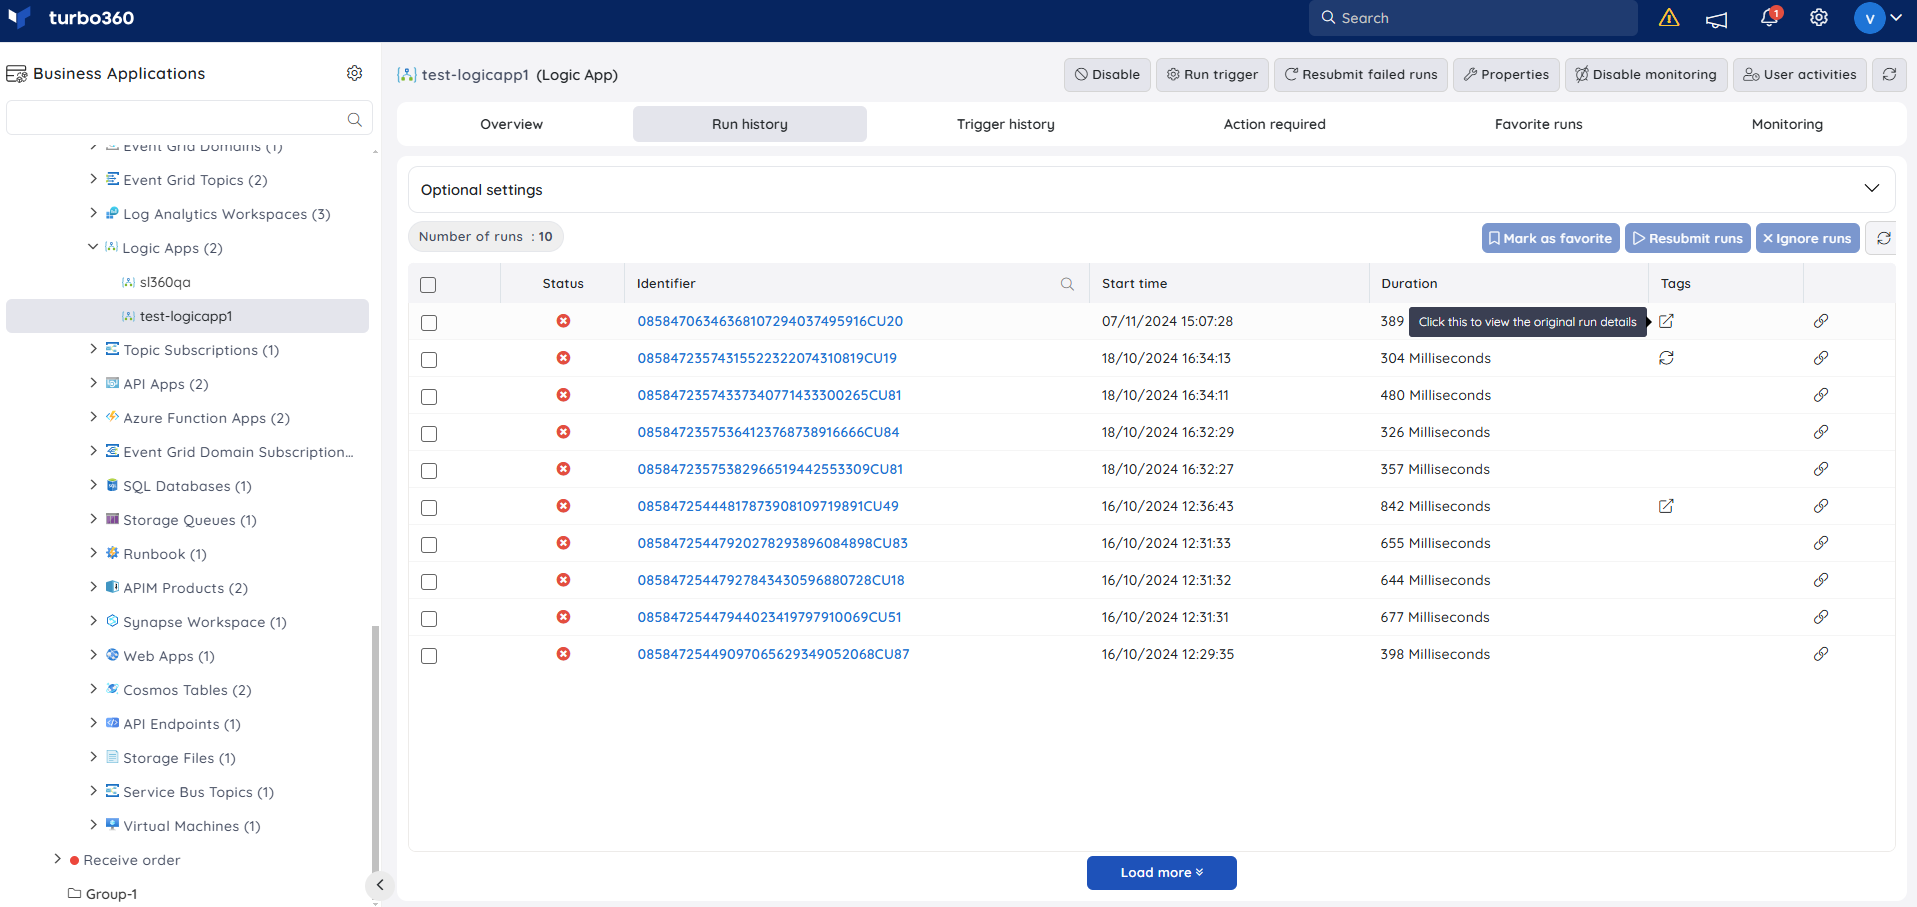Expand Azure Function Apps node

tap(93, 417)
